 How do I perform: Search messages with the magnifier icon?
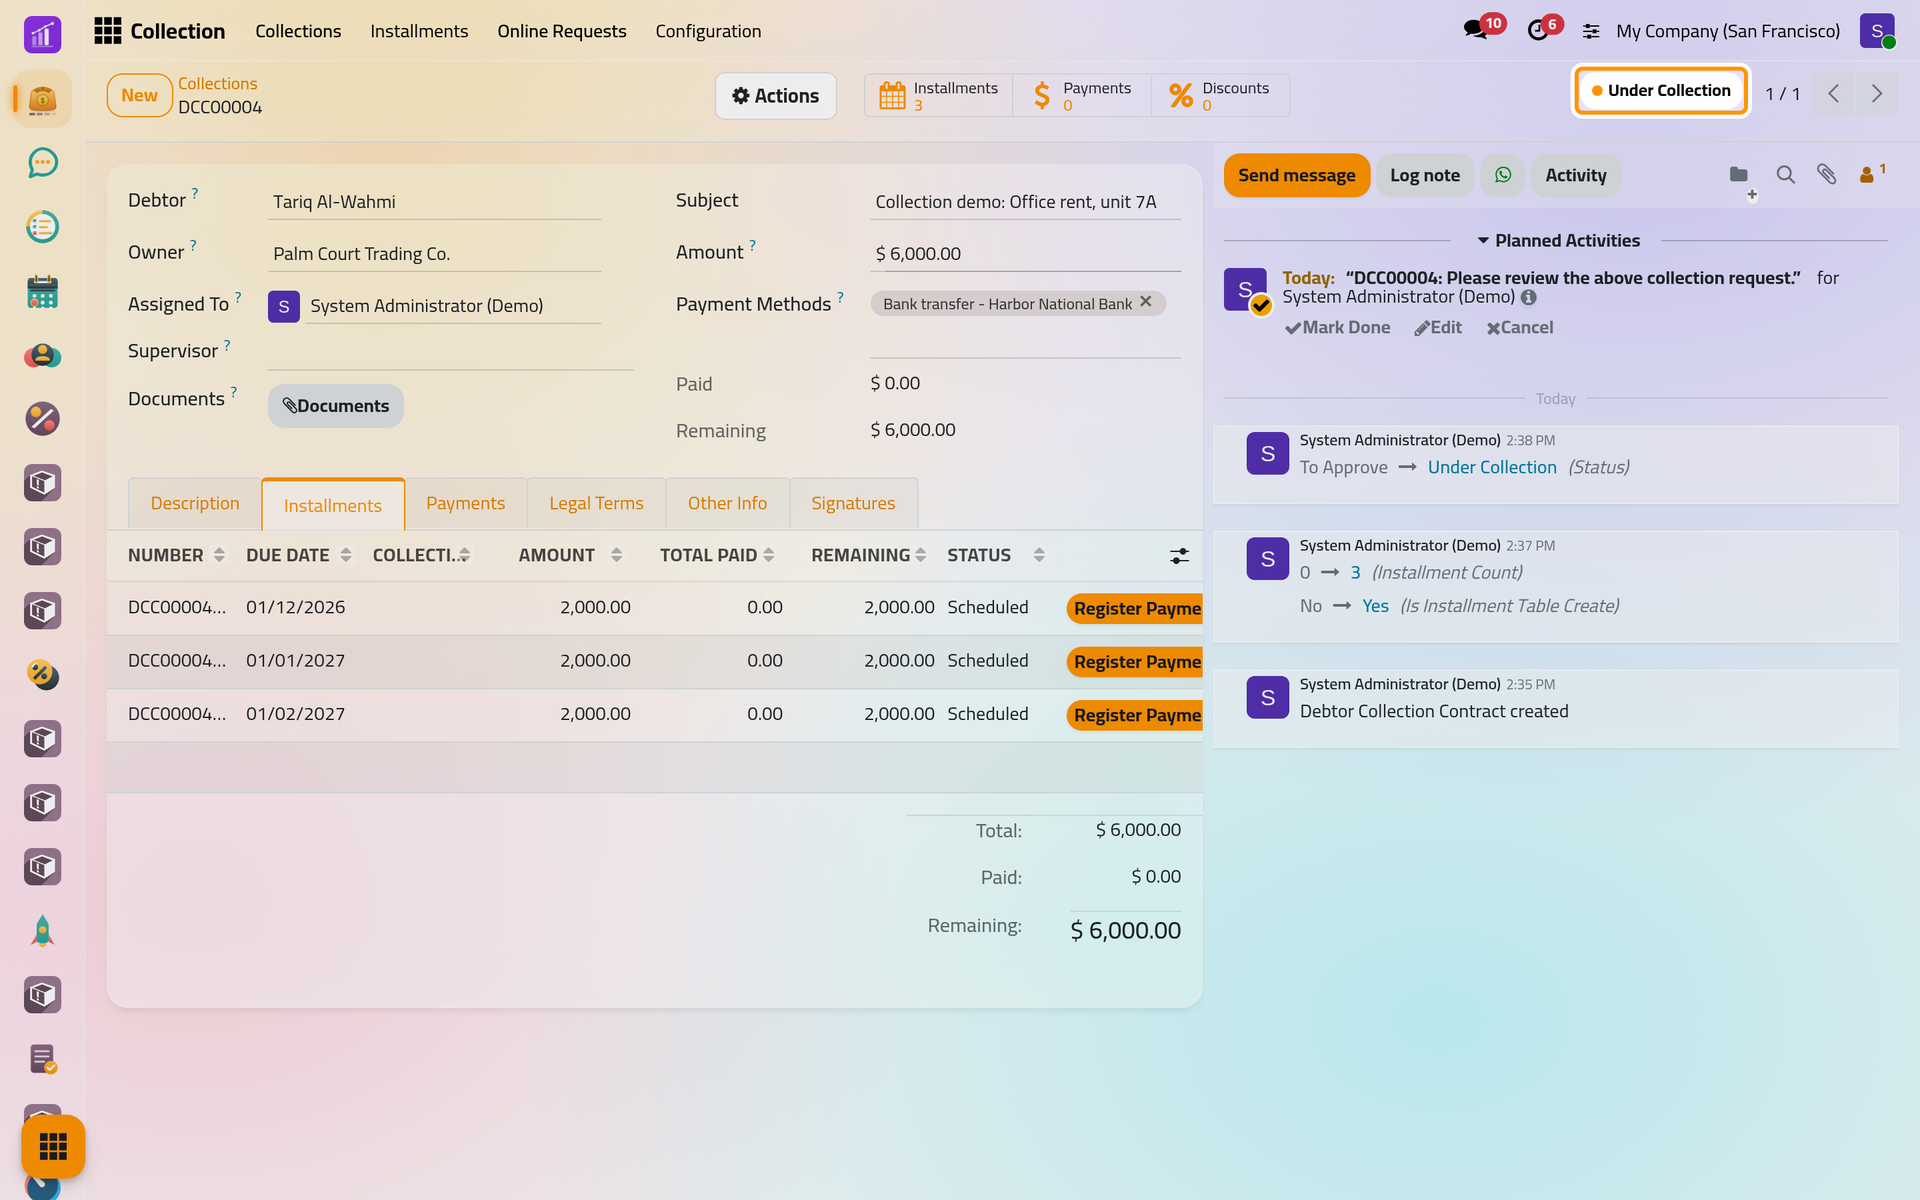[1785, 175]
